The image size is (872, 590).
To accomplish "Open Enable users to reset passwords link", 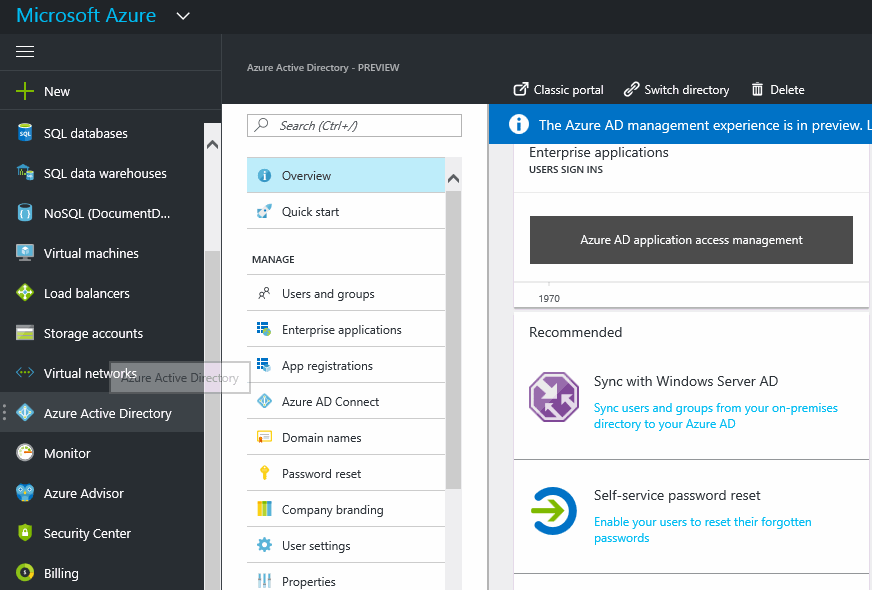I will [x=702, y=530].
